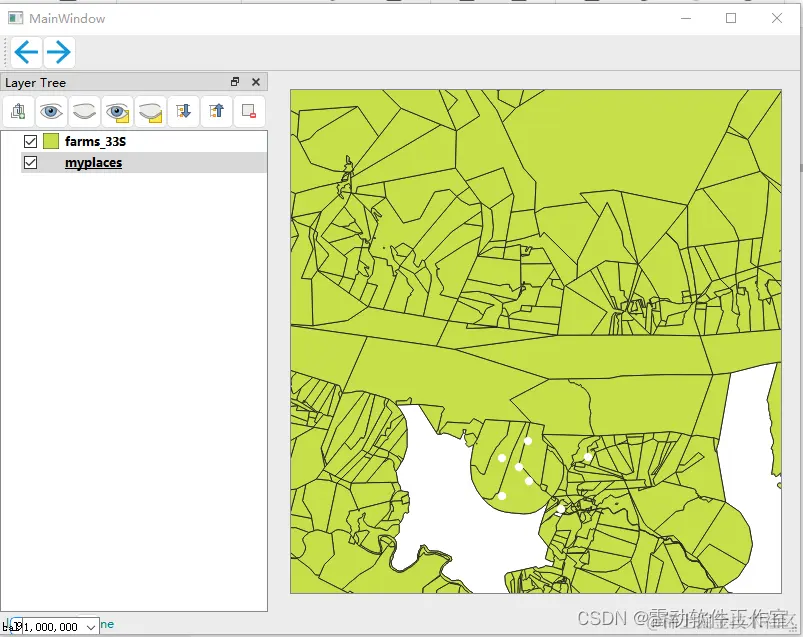Move selected layer to top

pos(216,111)
